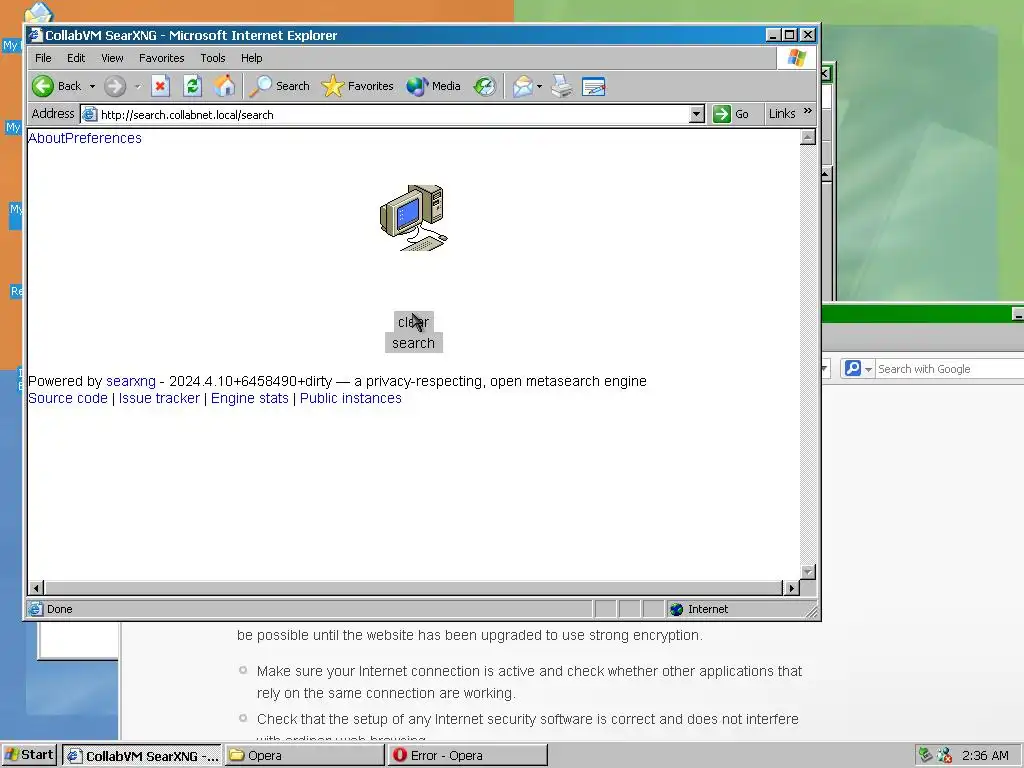The height and width of the screenshot is (768, 1024).
Task: Stop page loading with the red X icon
Action: pos(161,86)
